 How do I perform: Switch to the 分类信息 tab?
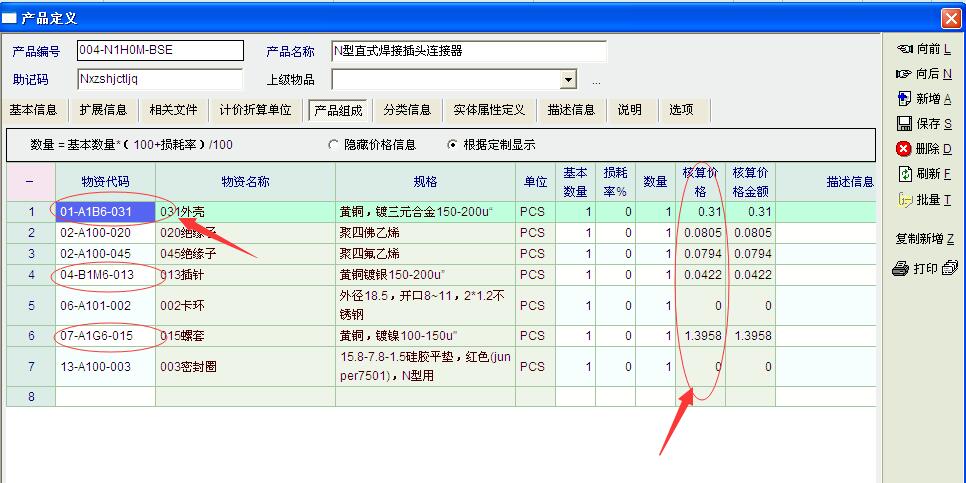[407, 110]
